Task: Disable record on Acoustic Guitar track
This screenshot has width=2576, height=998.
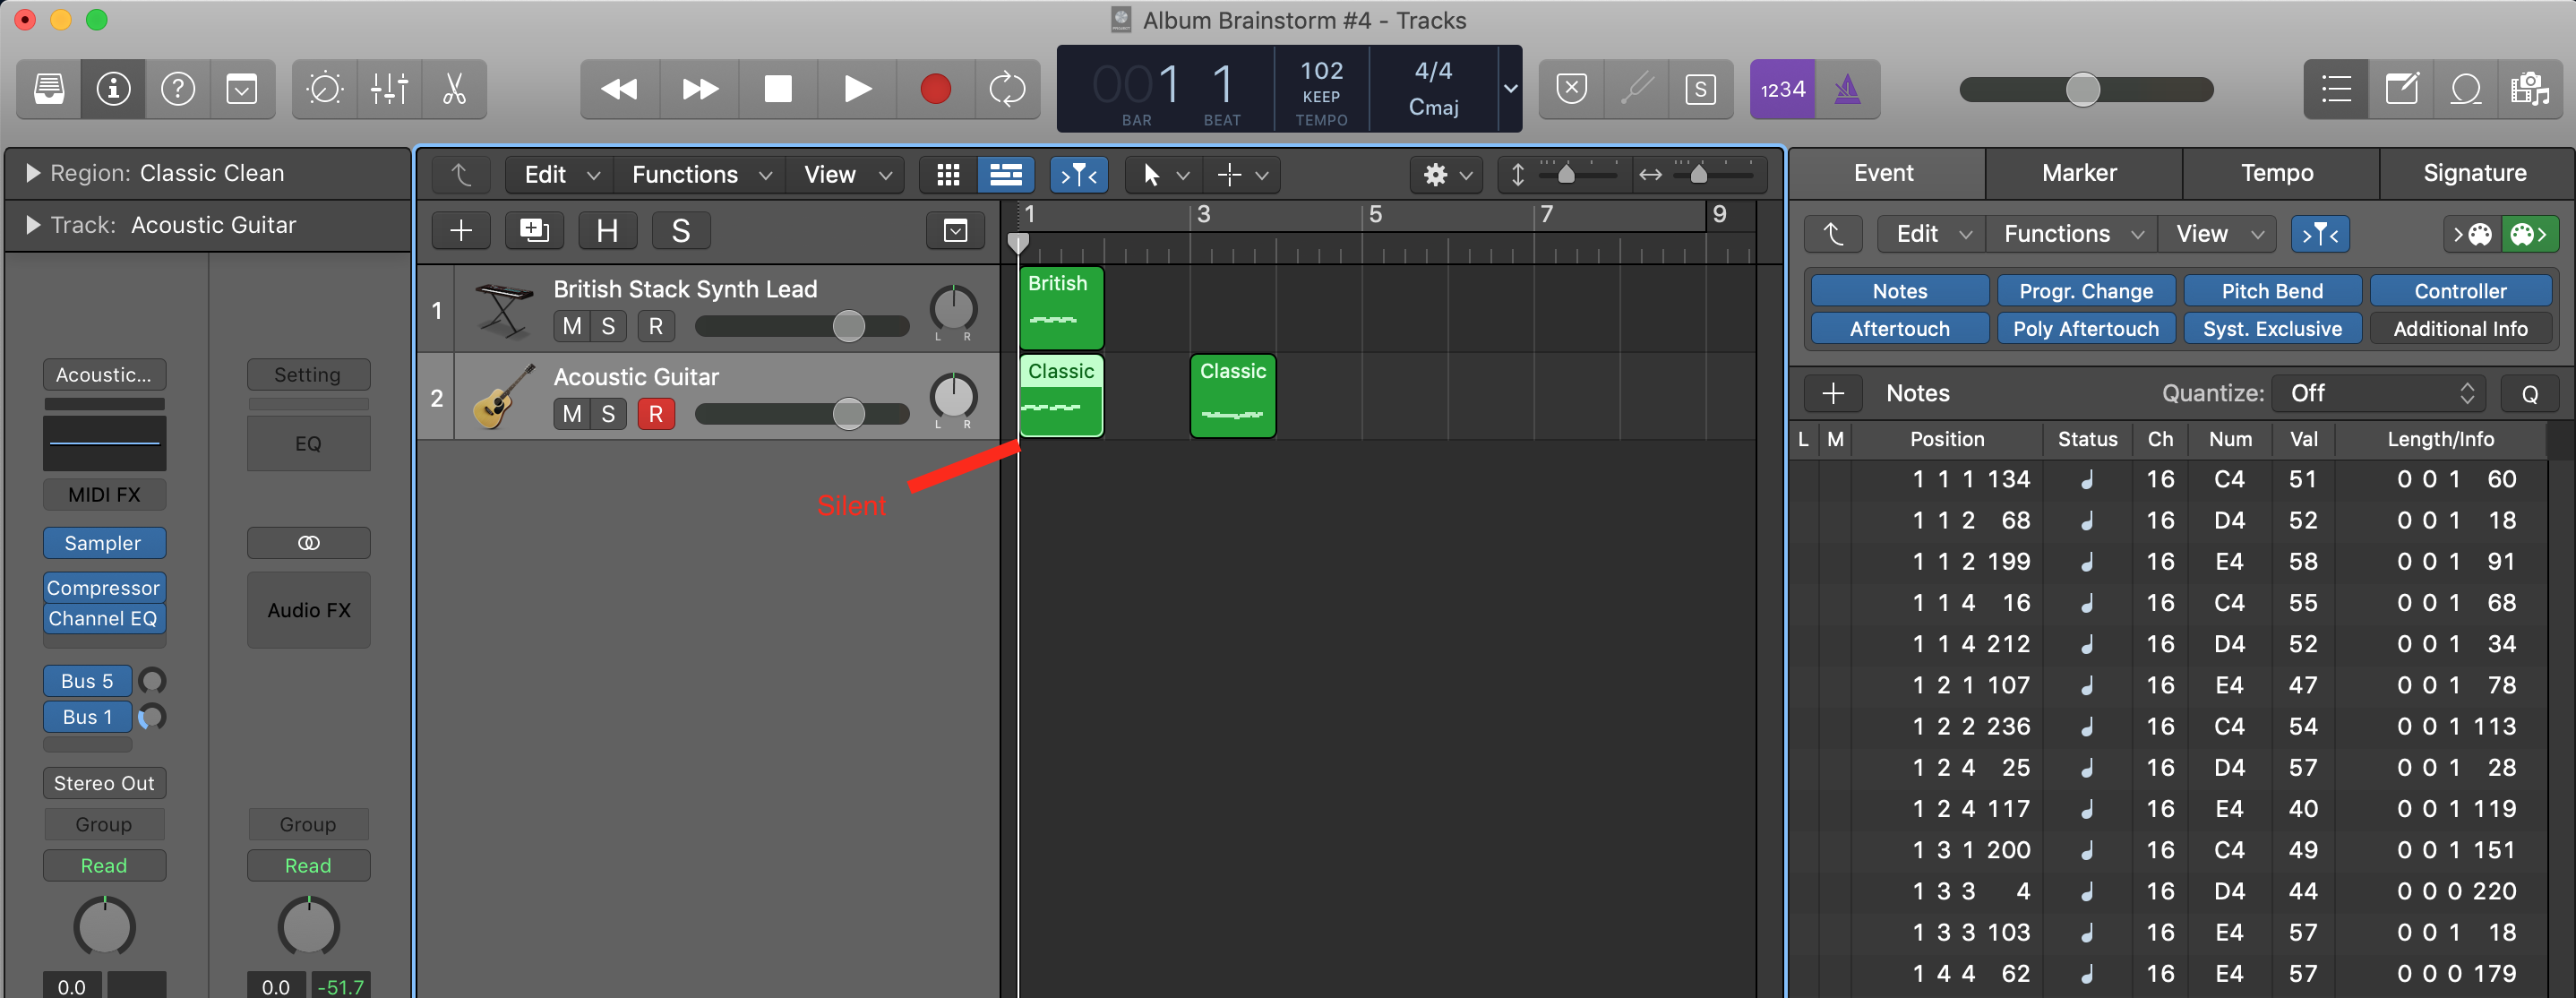Action: tap(655, 414)
